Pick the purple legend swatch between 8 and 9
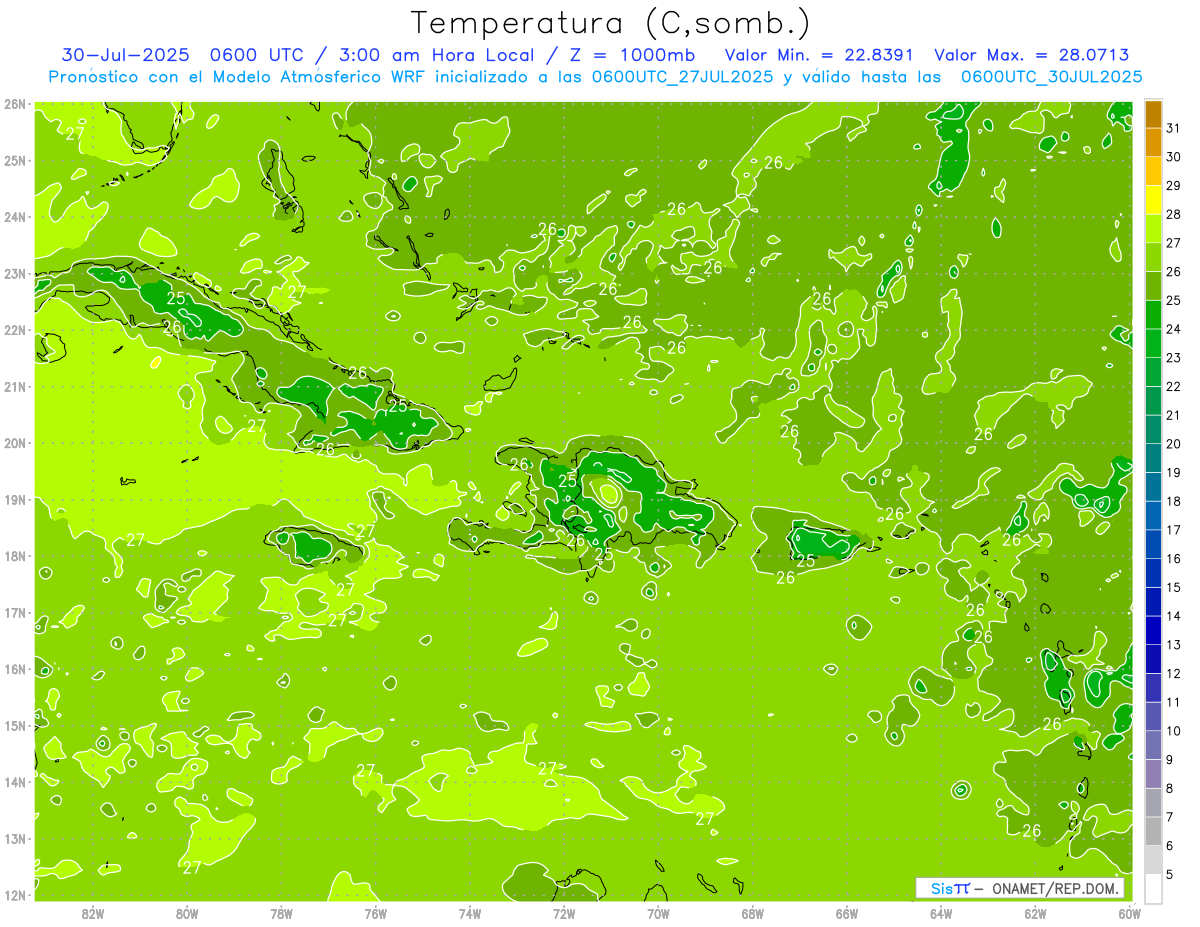The width and height of the screenshot is (1200, 927). pyautogui.click(x=1153, y=773)
